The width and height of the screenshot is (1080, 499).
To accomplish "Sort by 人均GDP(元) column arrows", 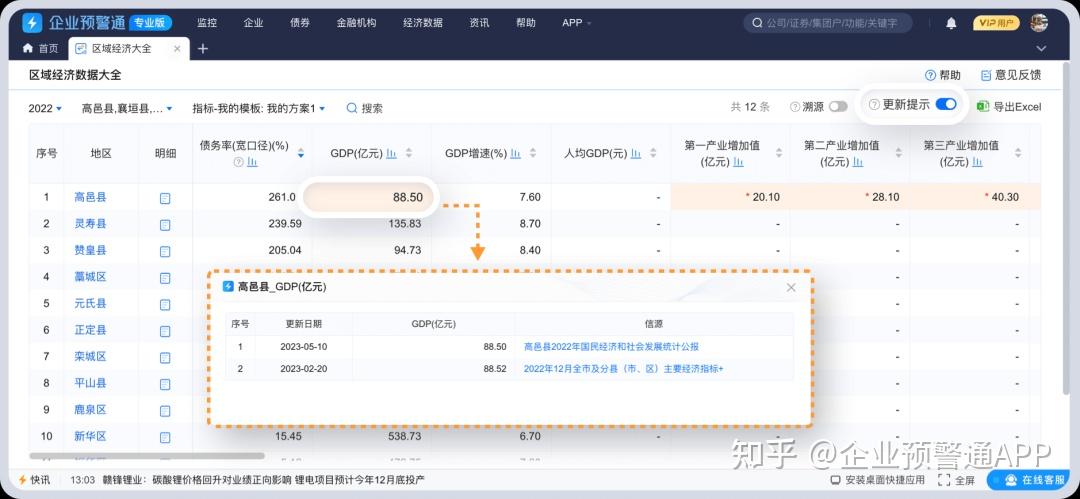I will pos(654,154).
